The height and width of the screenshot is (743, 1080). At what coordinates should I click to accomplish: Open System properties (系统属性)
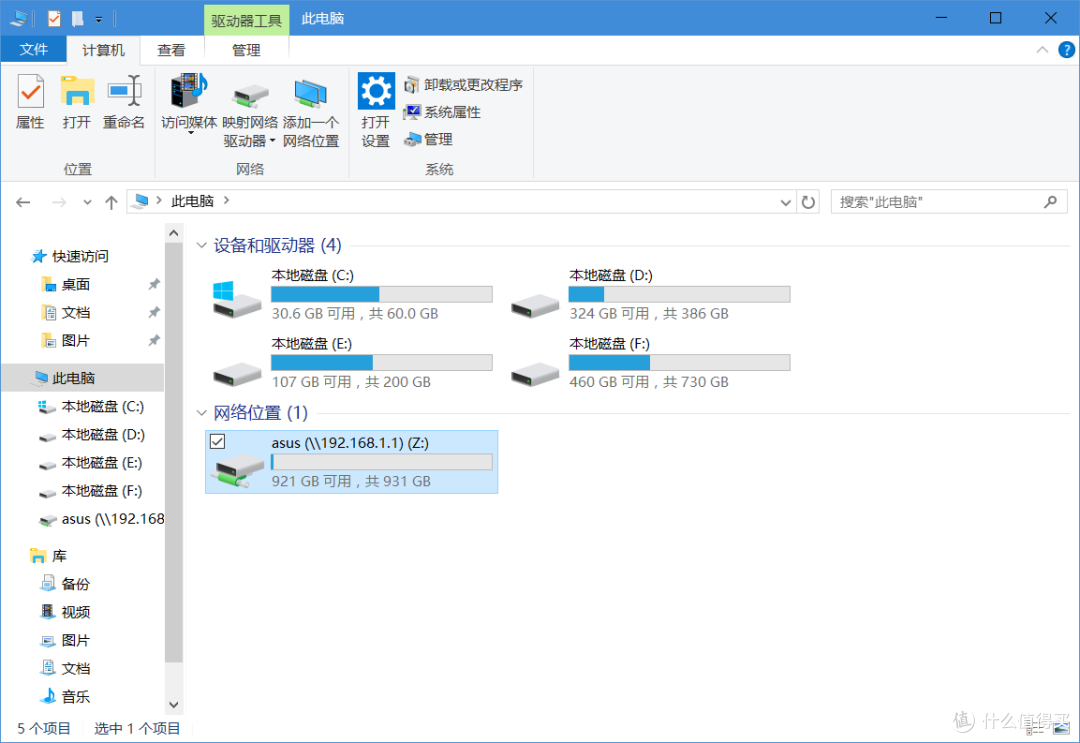442,112
